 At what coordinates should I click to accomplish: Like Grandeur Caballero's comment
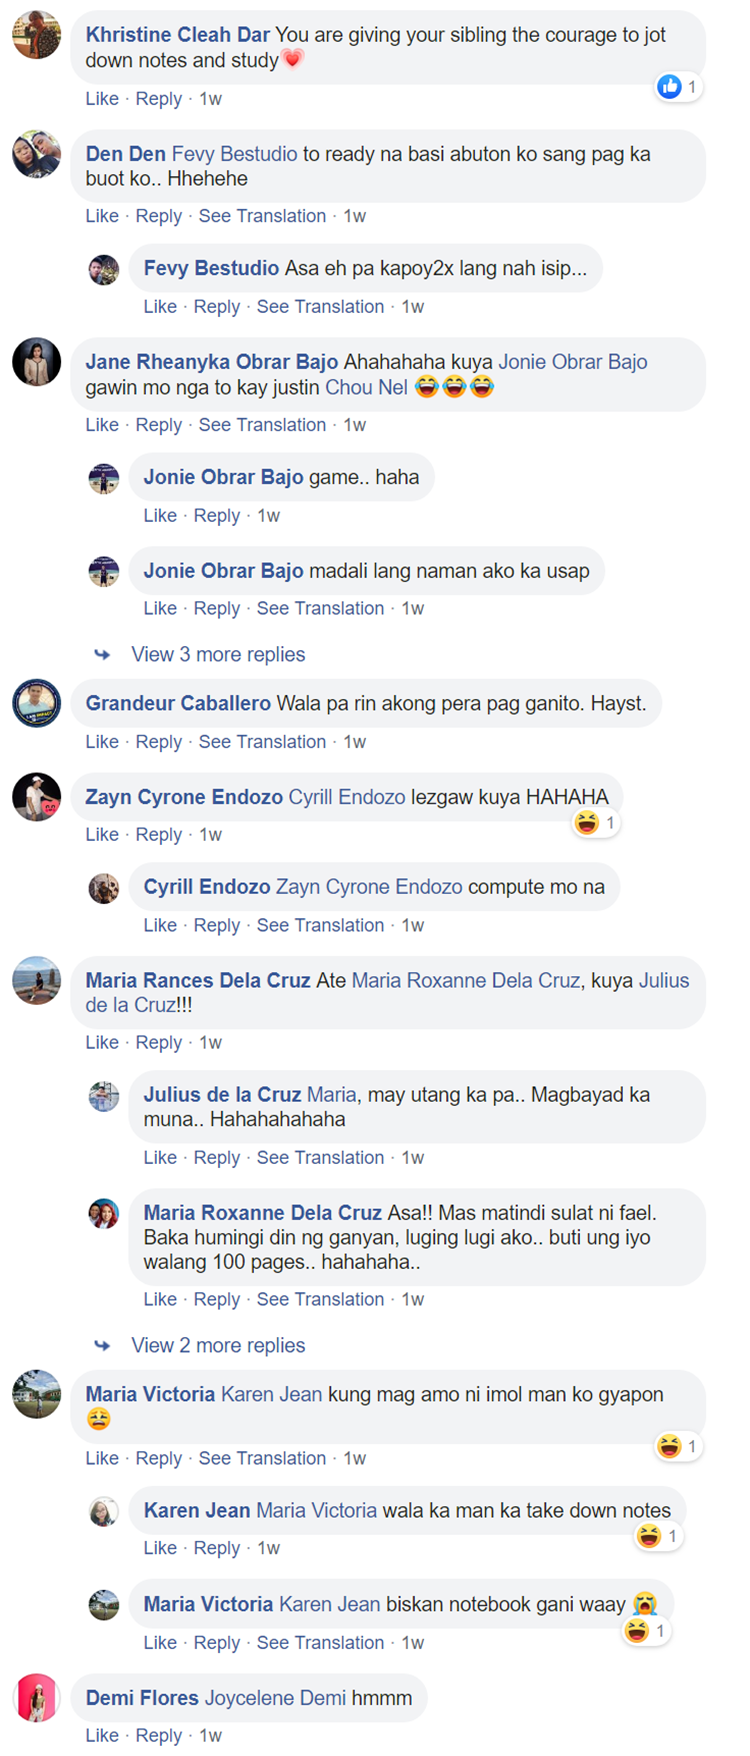pos(102,741)
